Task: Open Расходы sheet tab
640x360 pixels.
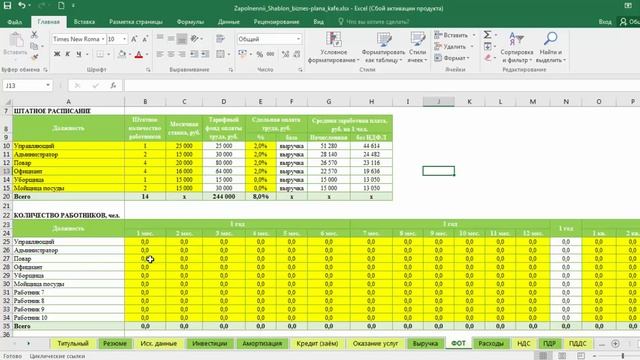Action: click(x=491, y=344)
